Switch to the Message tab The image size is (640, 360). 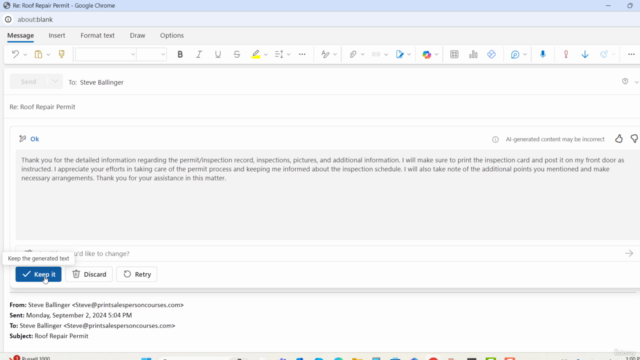(20, 36)
